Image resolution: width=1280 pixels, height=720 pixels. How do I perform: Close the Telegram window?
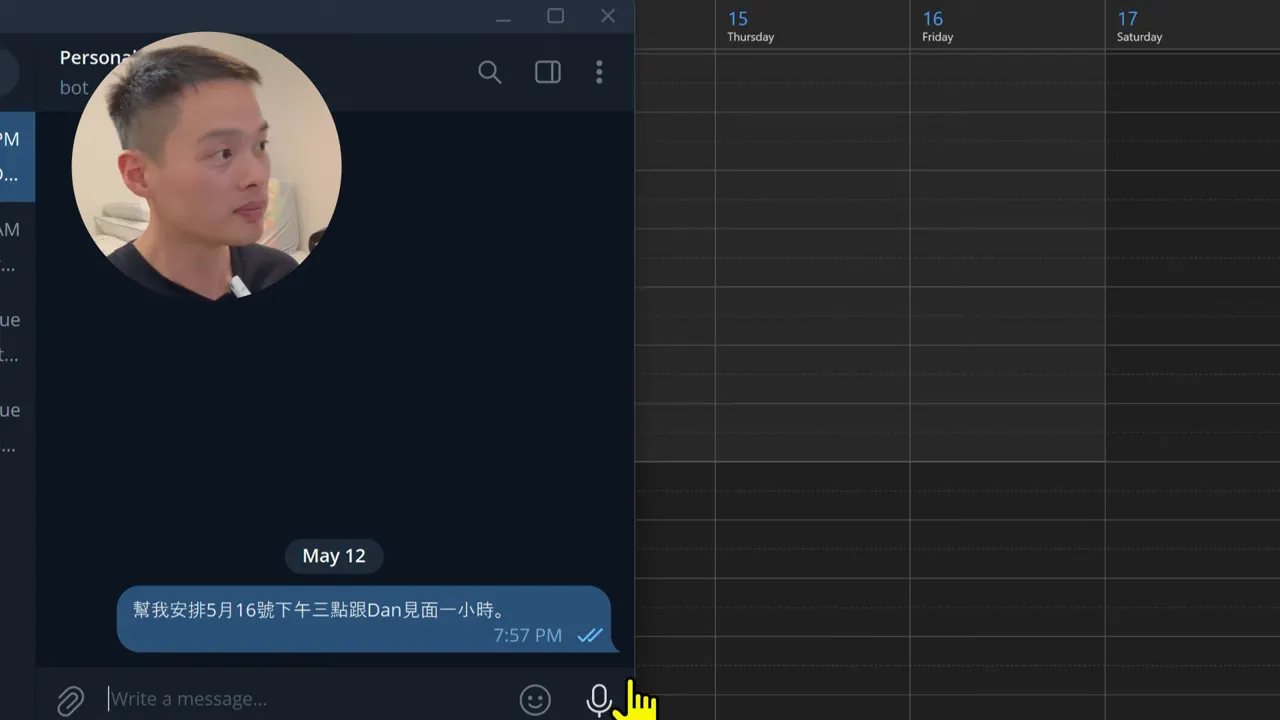608,16
